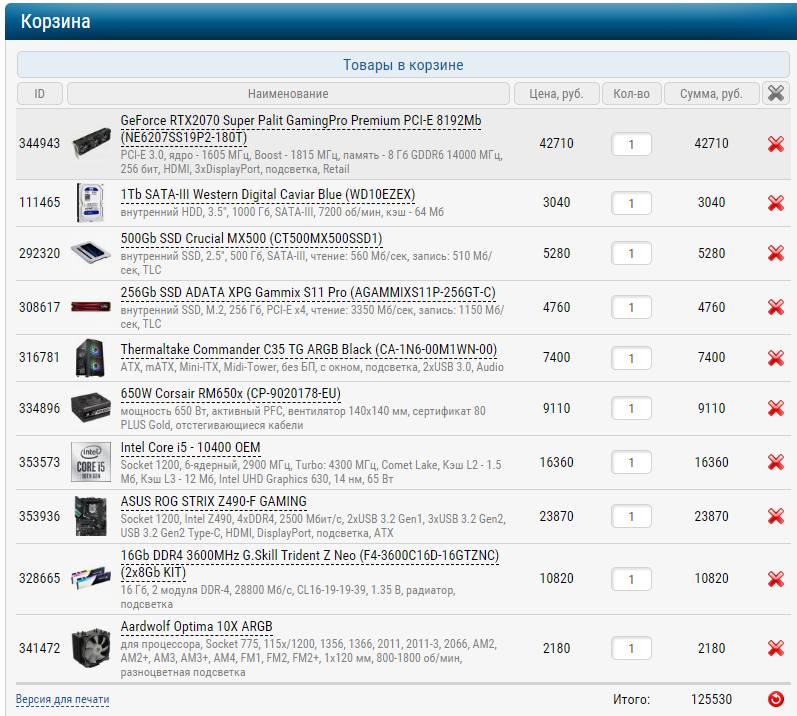Viewport: 797px width, 716px height.
Task: Select sum 16360 in Сумма column
Action: click(x=712, y=462)
